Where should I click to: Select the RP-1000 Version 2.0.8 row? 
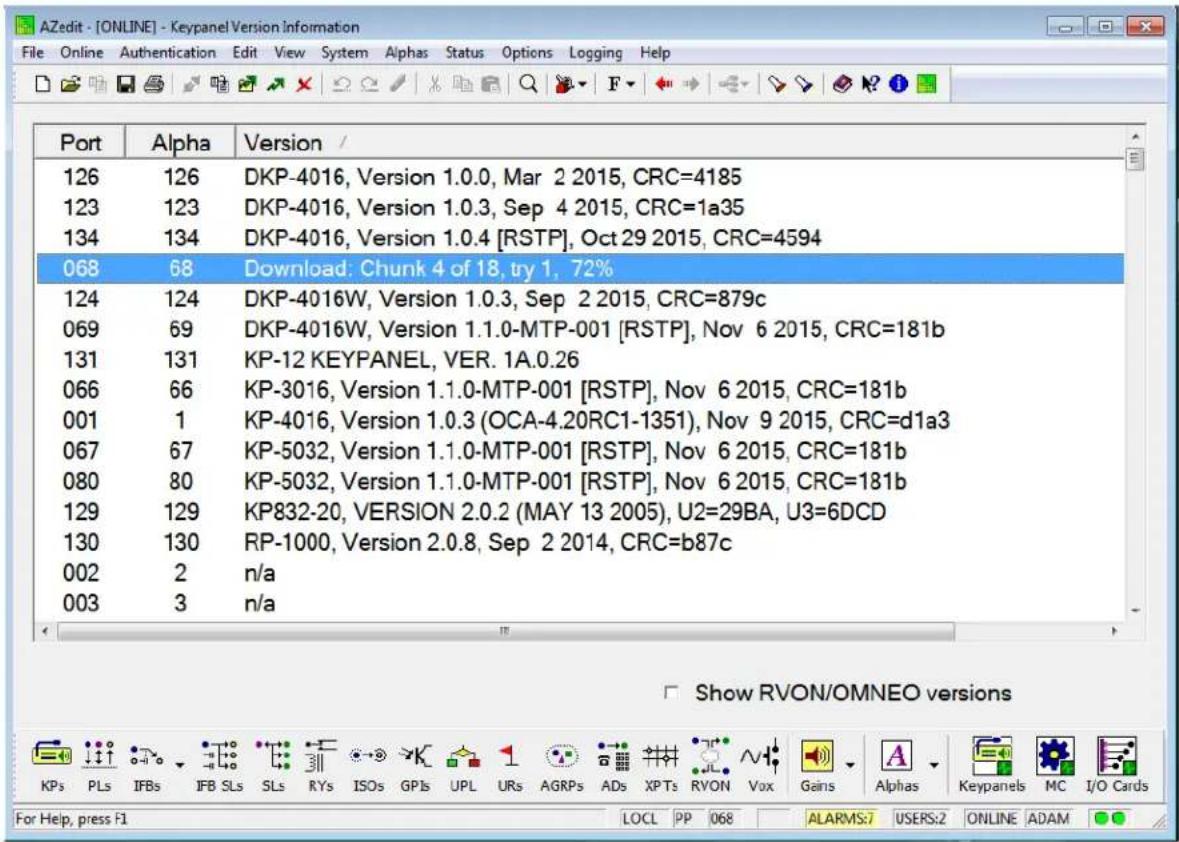click(x=580, y=542)
